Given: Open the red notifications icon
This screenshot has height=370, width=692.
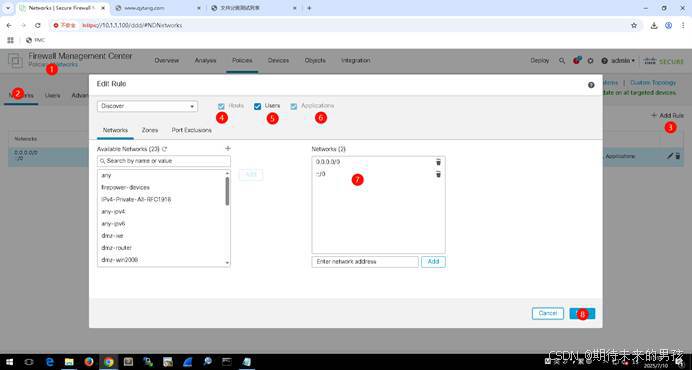Looking at the screenshot, I should tap(576, 60).
